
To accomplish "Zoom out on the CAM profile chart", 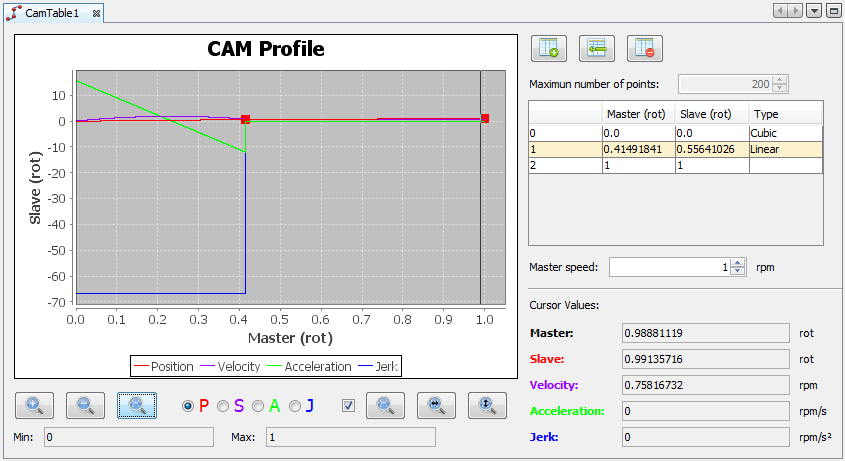I will 85,405.
